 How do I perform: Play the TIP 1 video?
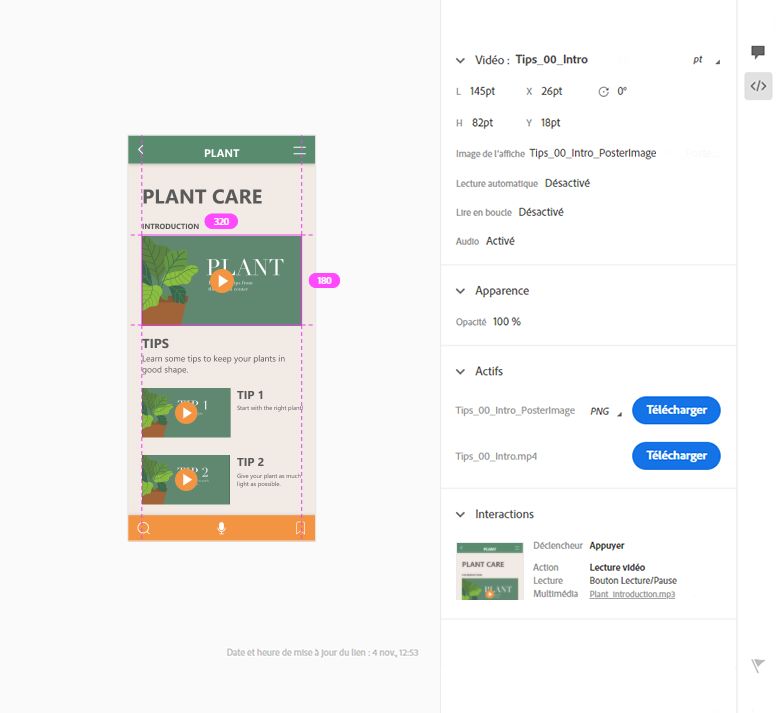186,413
